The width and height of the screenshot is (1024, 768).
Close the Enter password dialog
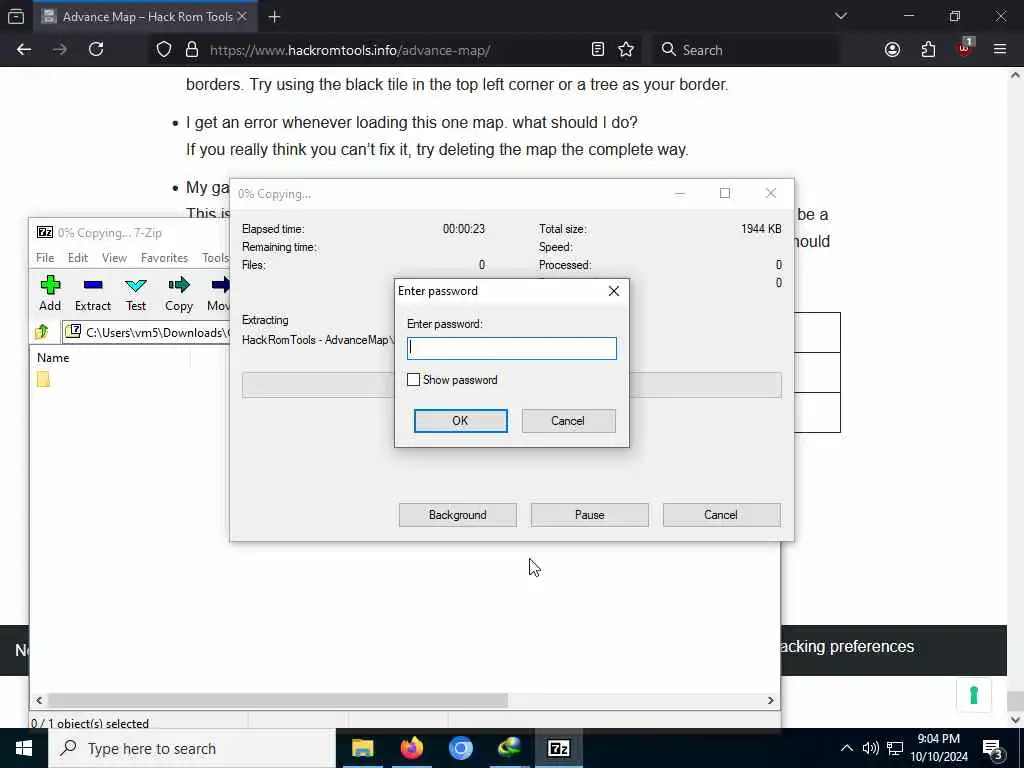614,291
